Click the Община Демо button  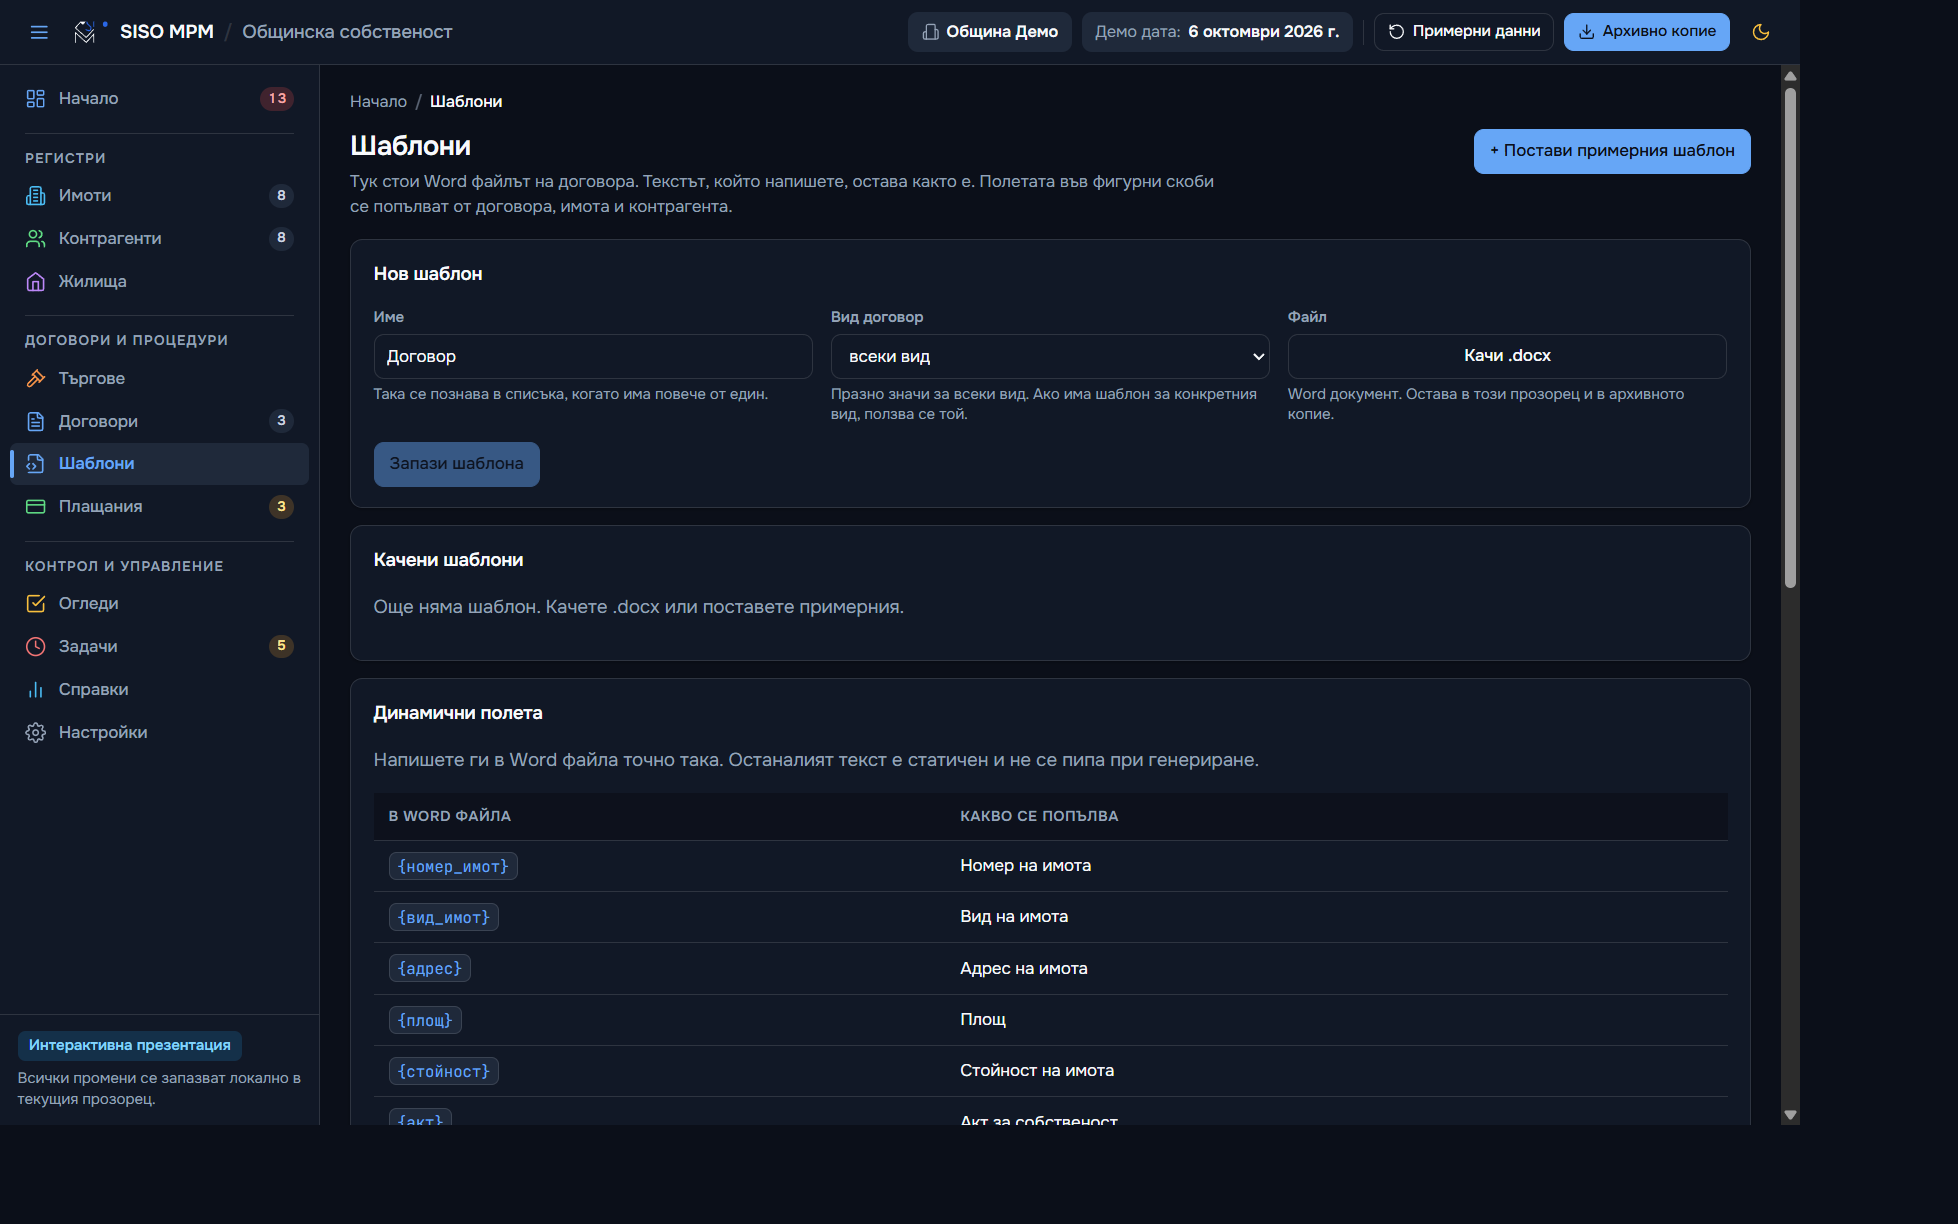click(989, 32)
